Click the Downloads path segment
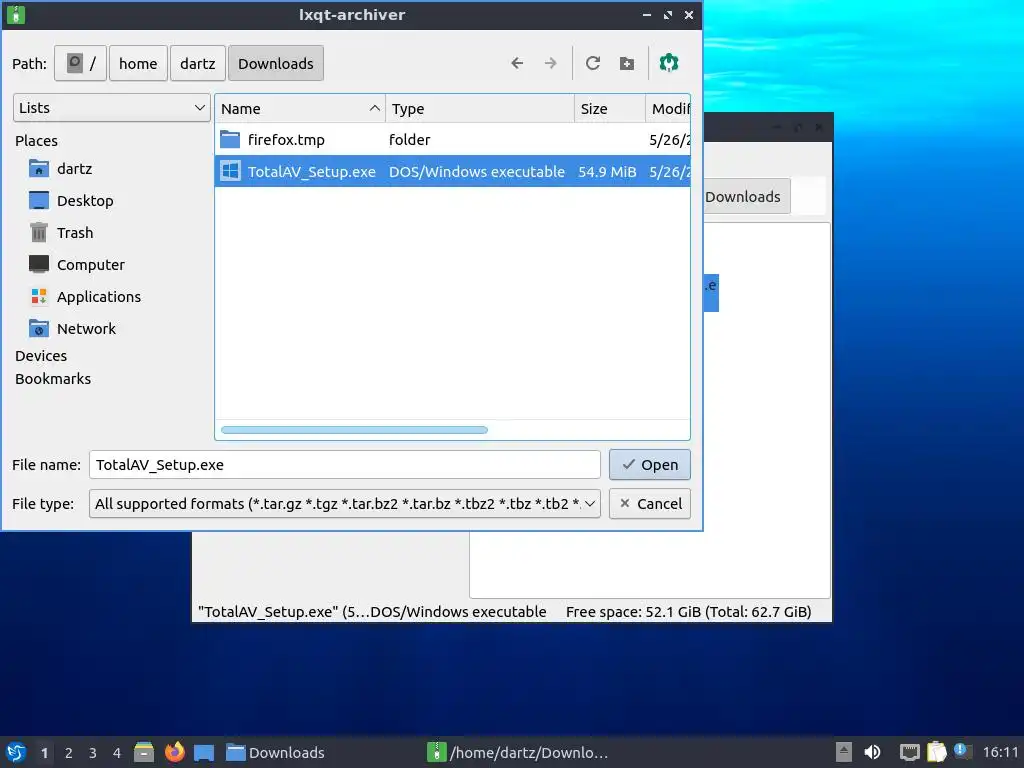 click(x=276, y=63)
